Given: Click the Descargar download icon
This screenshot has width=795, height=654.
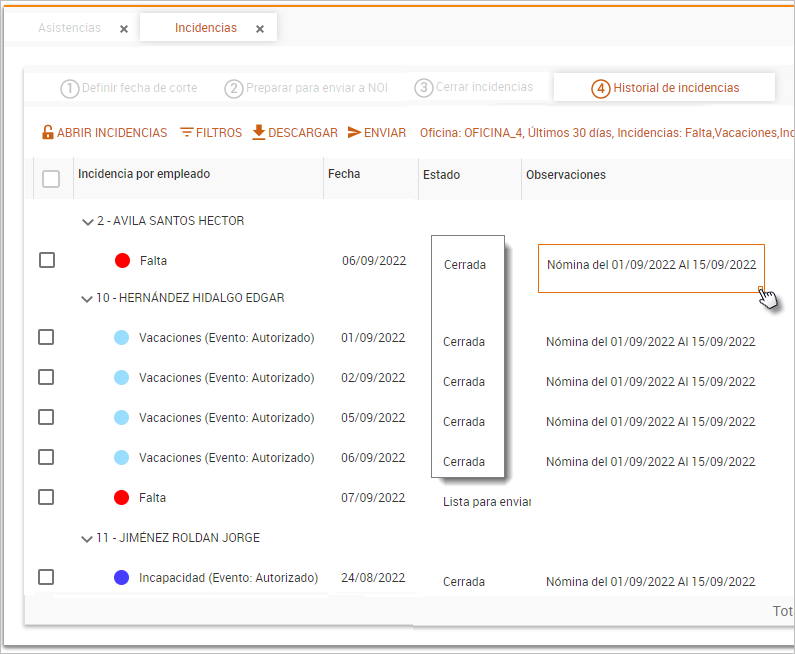Looking at the screenshot, I should pos(258,132).
